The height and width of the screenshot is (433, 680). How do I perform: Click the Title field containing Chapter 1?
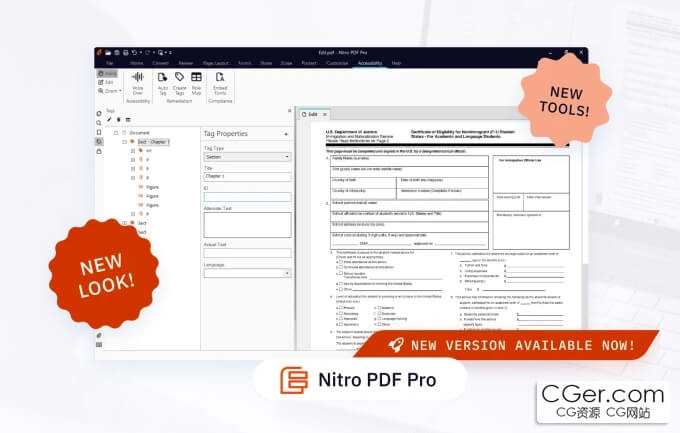(247, 177)
